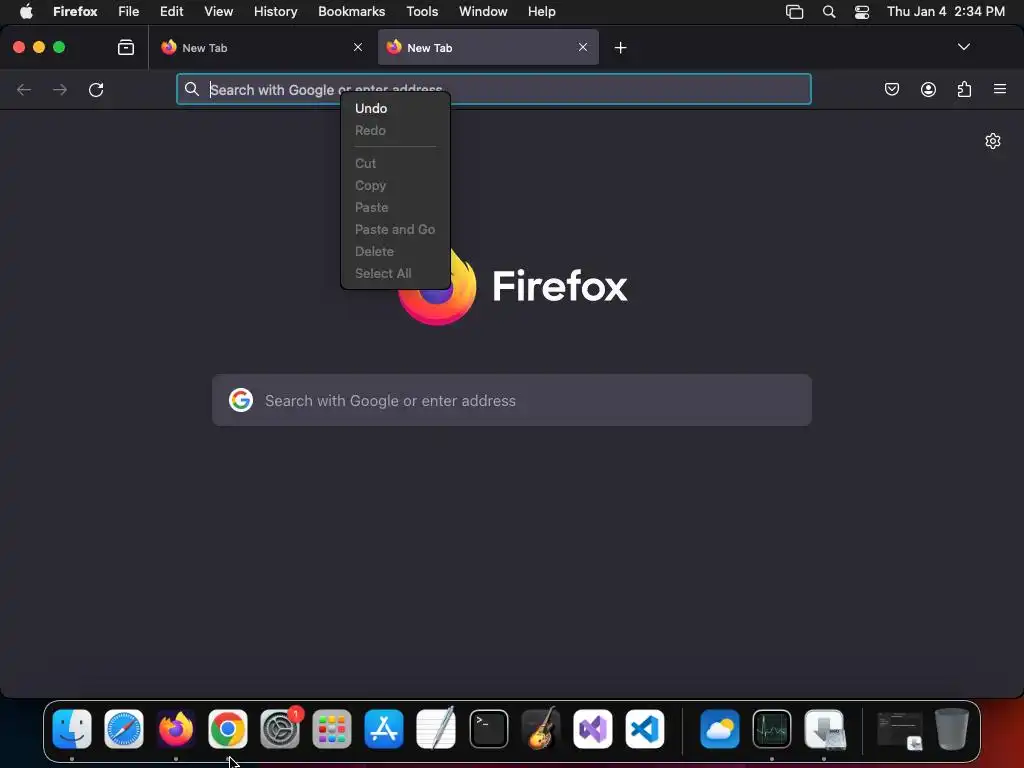
Task: Open the Help menu
Action: point(541,12)
